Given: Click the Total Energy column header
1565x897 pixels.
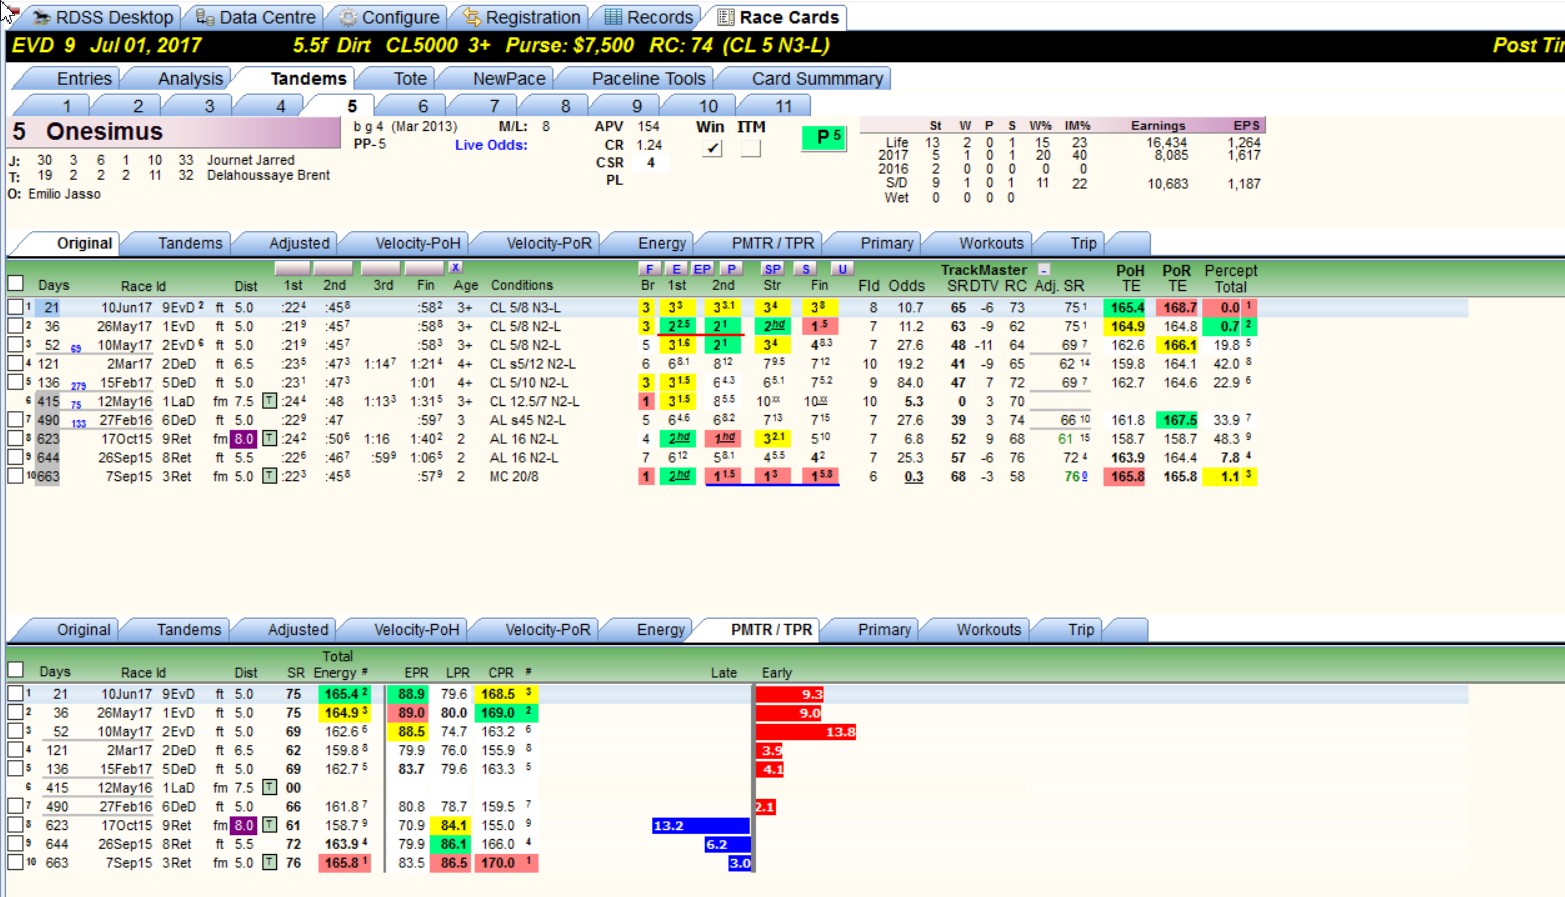Looking at the screenshot, I should click(x=337, y=664).
